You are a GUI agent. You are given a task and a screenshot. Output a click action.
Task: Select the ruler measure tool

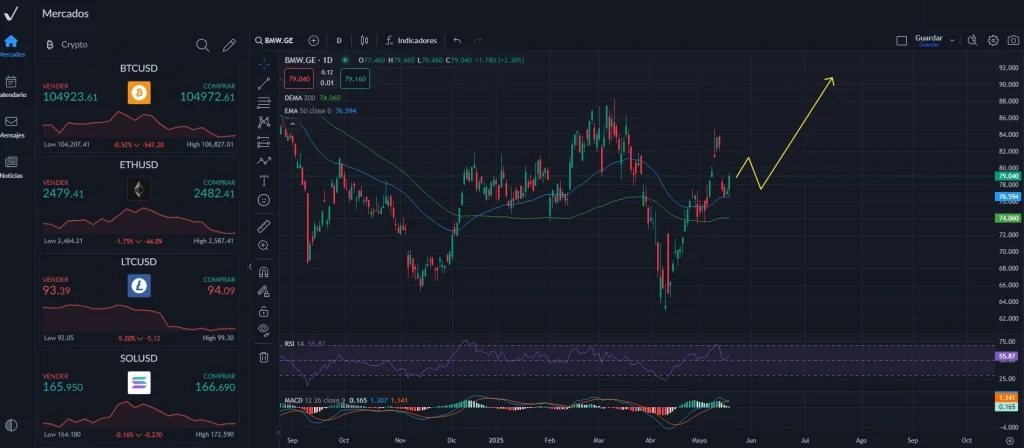coord(264,227)
